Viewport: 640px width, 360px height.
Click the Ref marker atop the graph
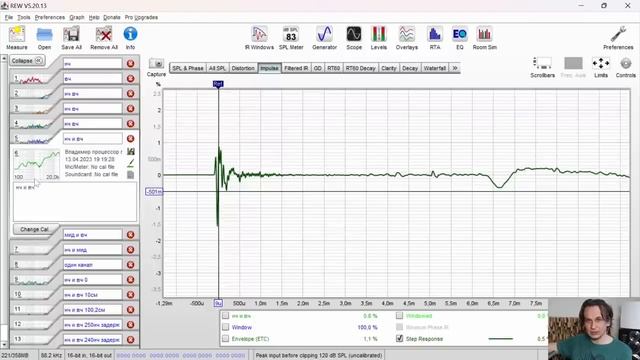click(x=218, y=84)
